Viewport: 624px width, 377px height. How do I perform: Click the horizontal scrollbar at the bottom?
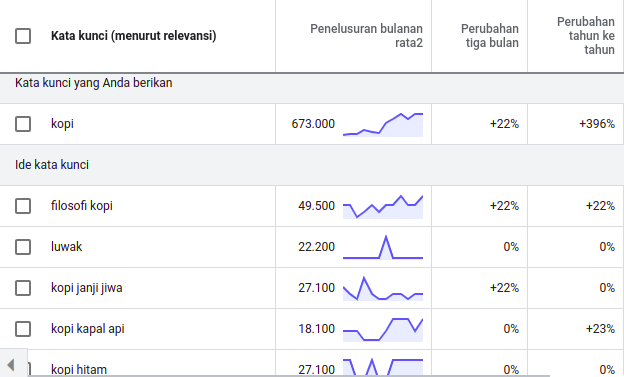click(289, 375)
